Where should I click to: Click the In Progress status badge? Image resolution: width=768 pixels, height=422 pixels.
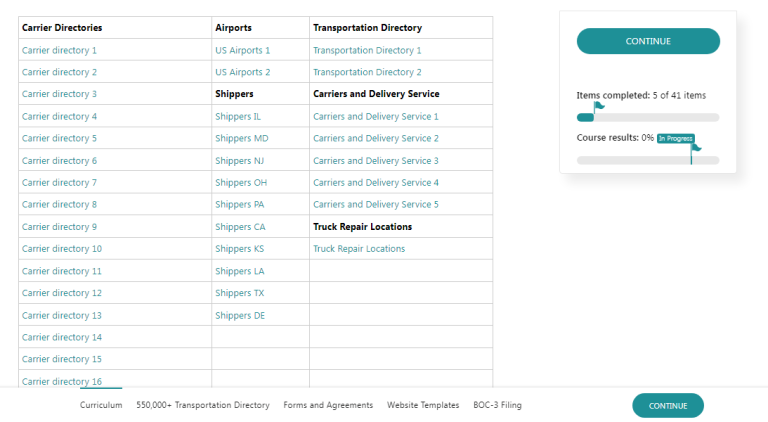675,138
